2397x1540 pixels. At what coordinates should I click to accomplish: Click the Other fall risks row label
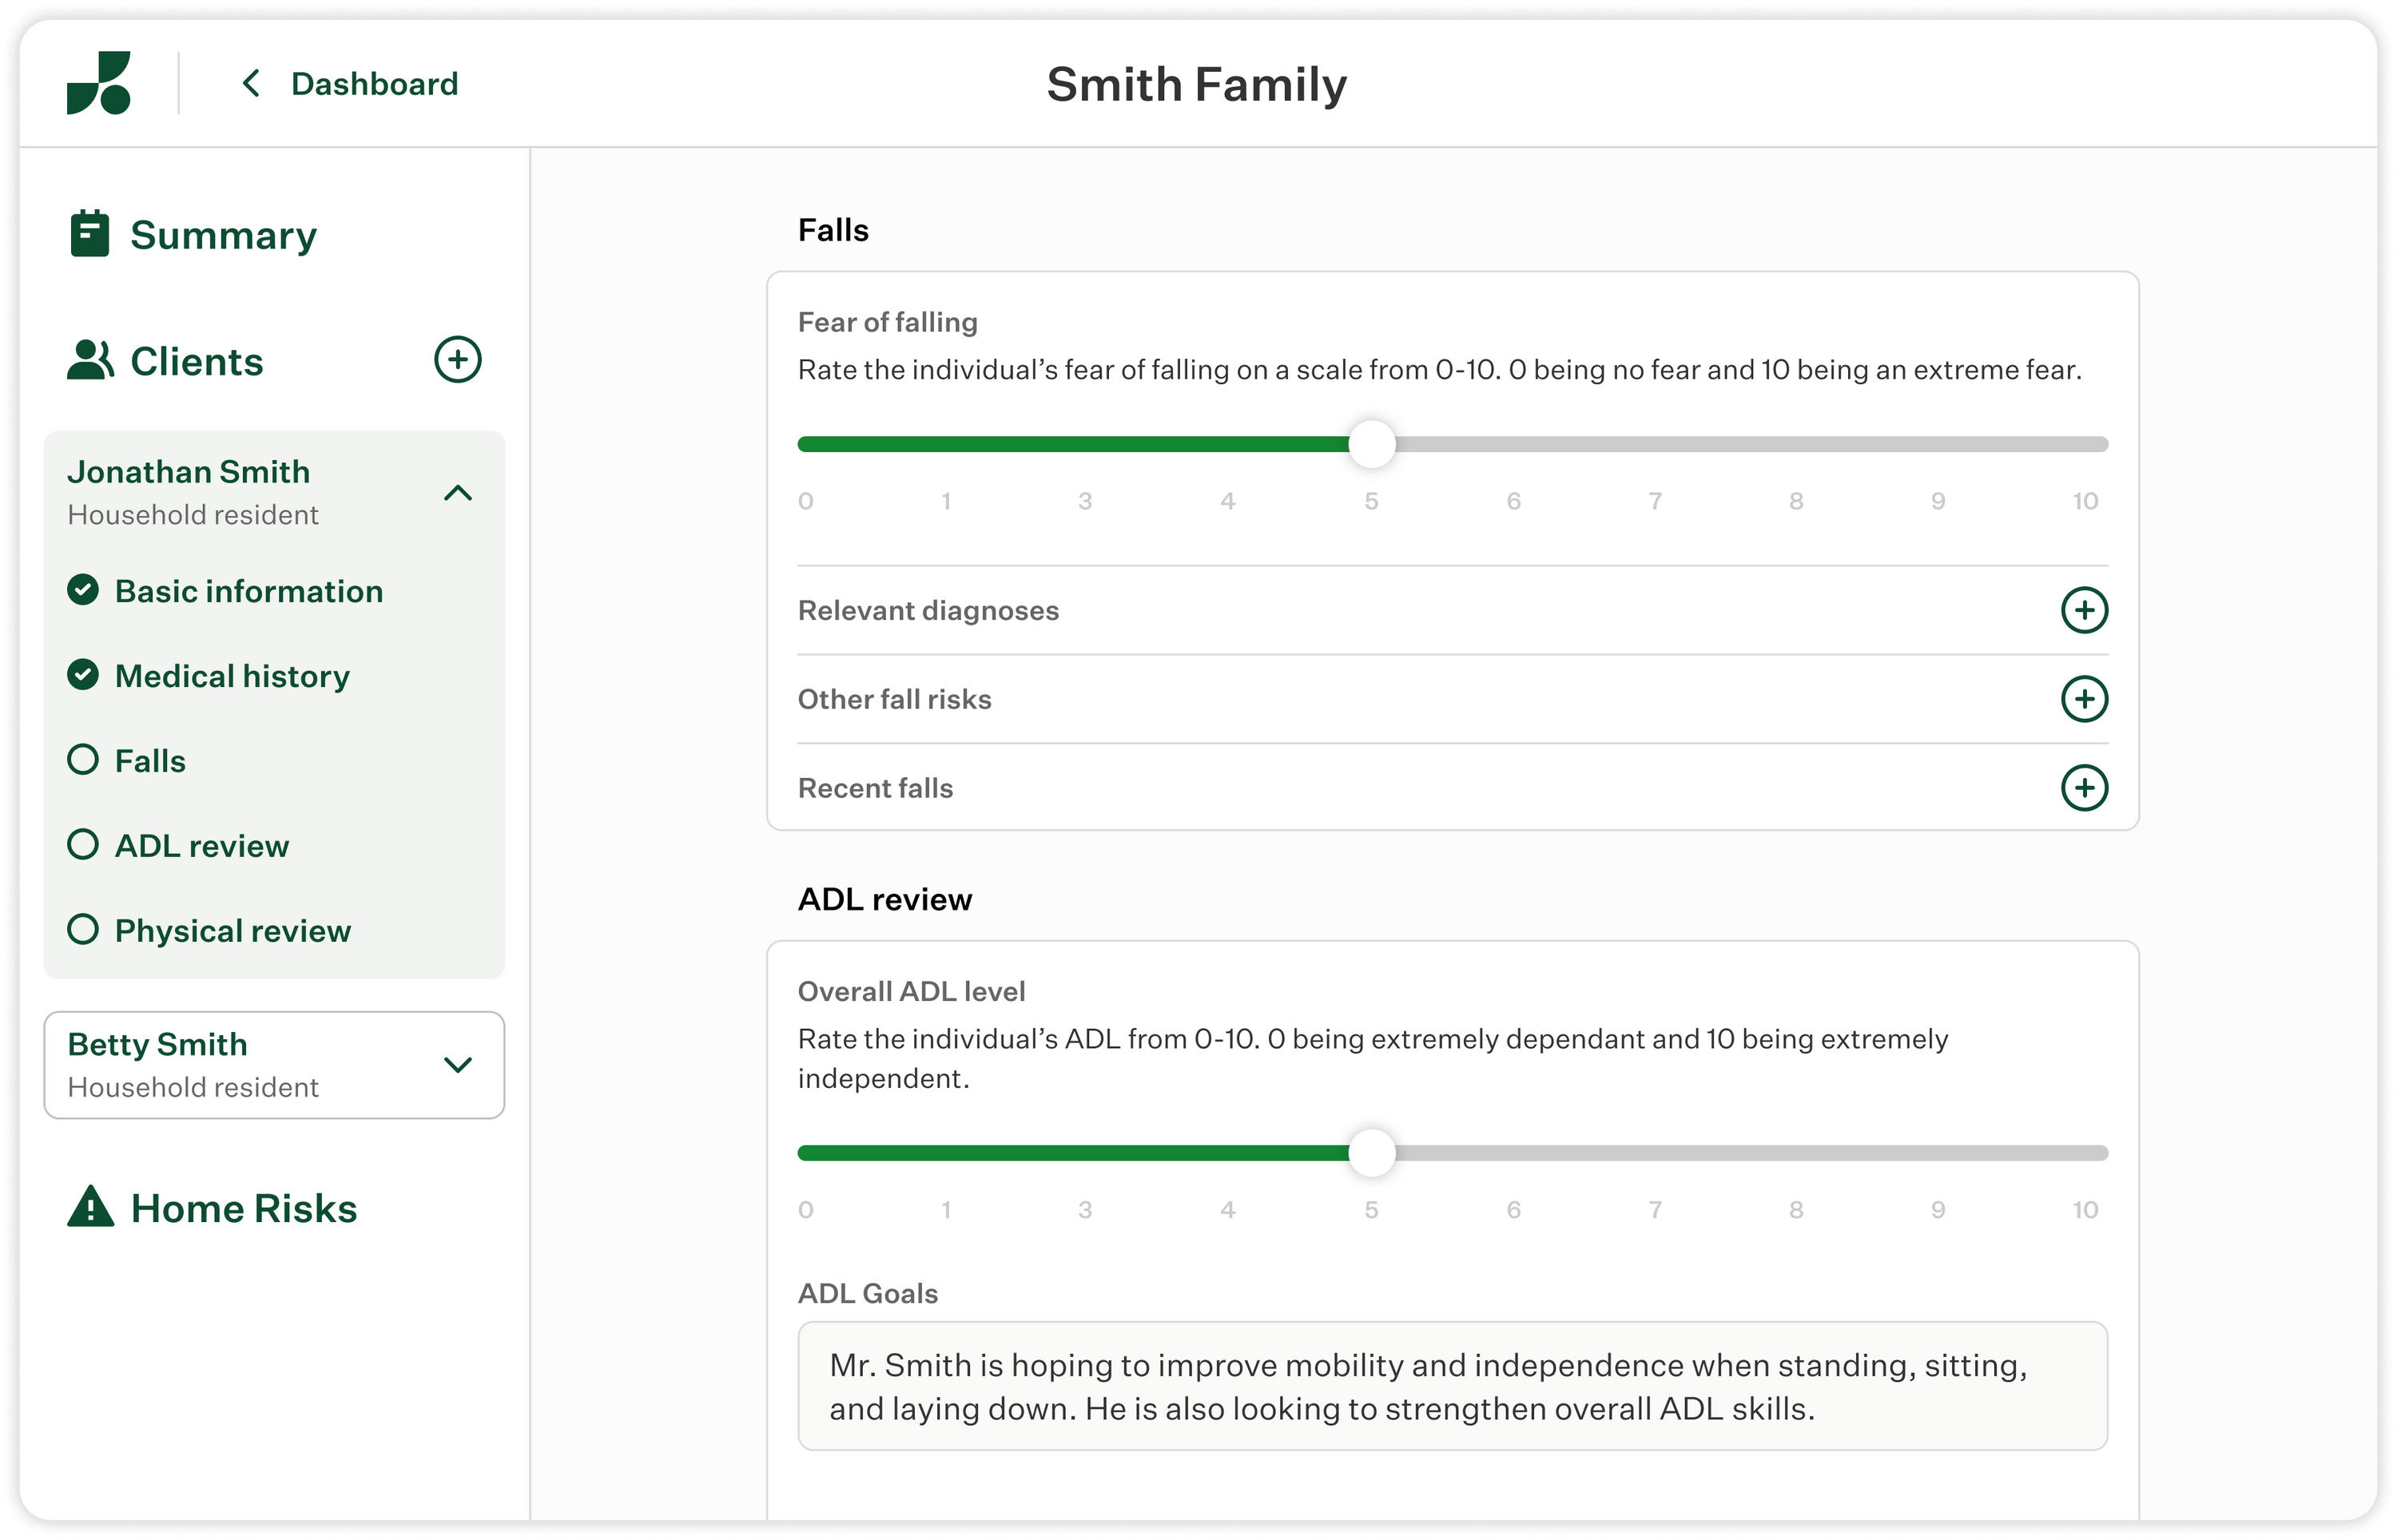894,699
